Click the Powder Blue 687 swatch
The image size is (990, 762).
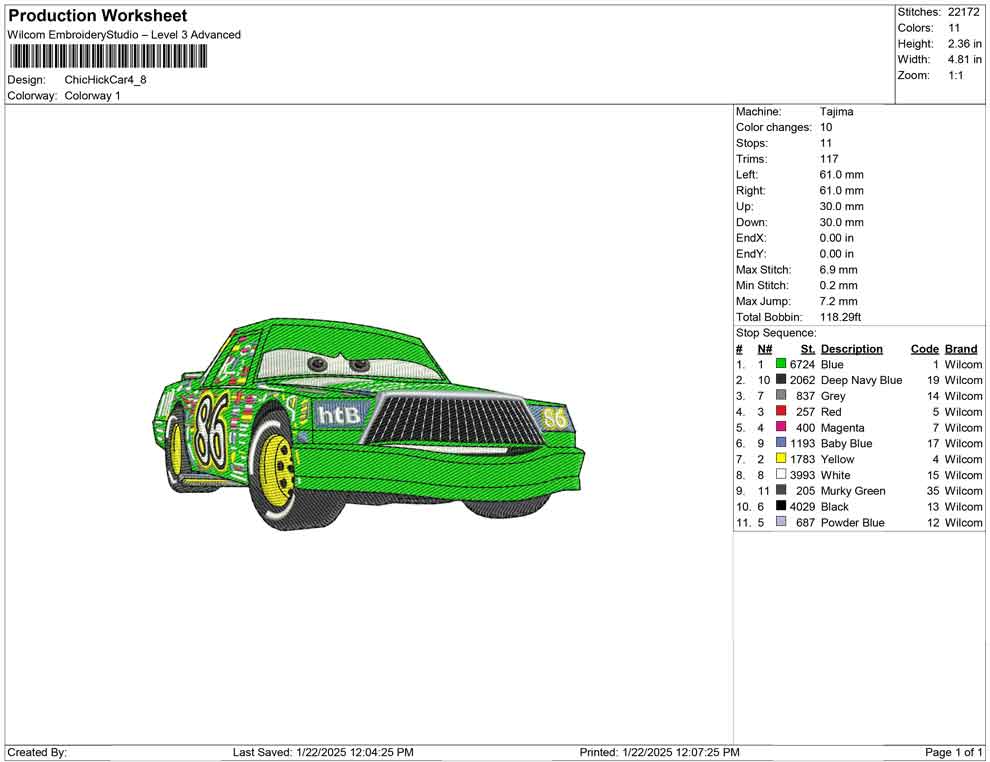pos(781,521)
